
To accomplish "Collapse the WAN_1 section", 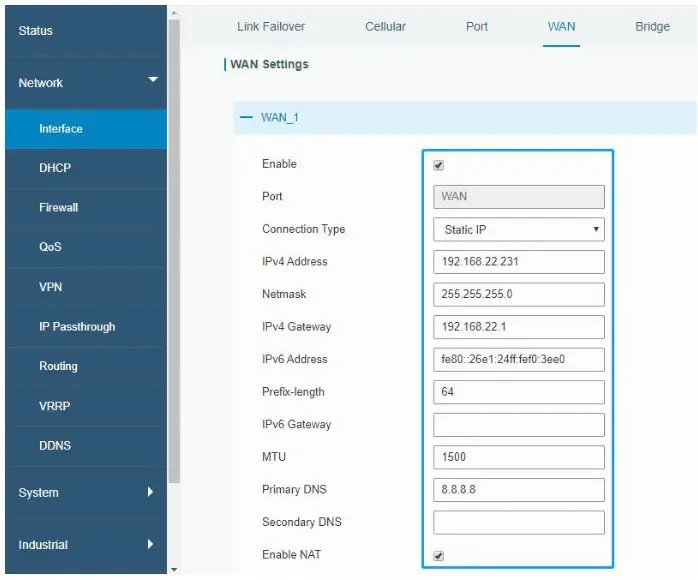I will pos(246,118).
